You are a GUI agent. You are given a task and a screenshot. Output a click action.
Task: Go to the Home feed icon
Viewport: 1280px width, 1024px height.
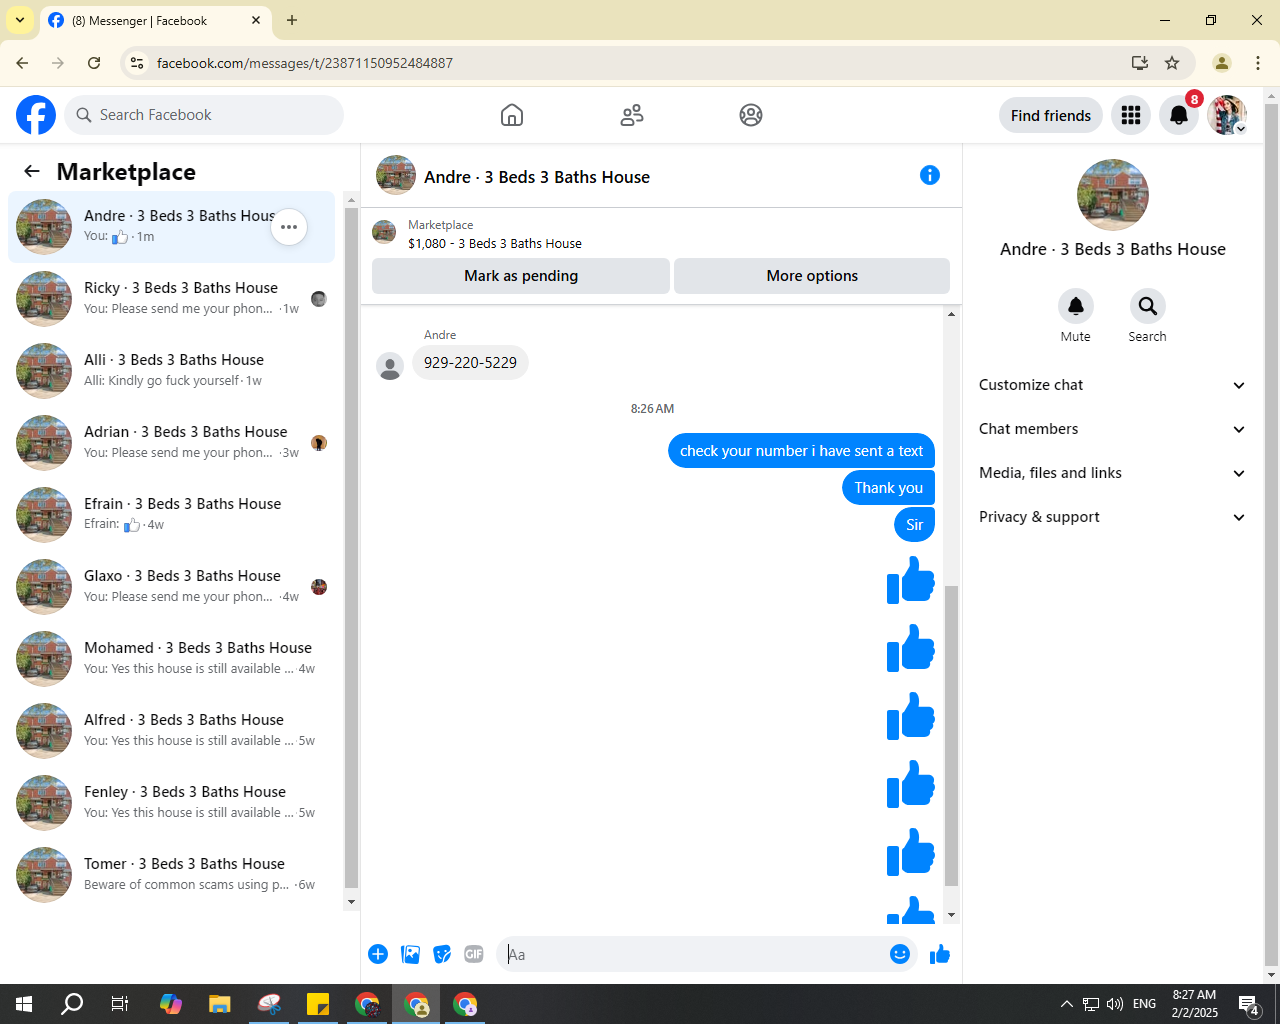[x=512, y=115]
